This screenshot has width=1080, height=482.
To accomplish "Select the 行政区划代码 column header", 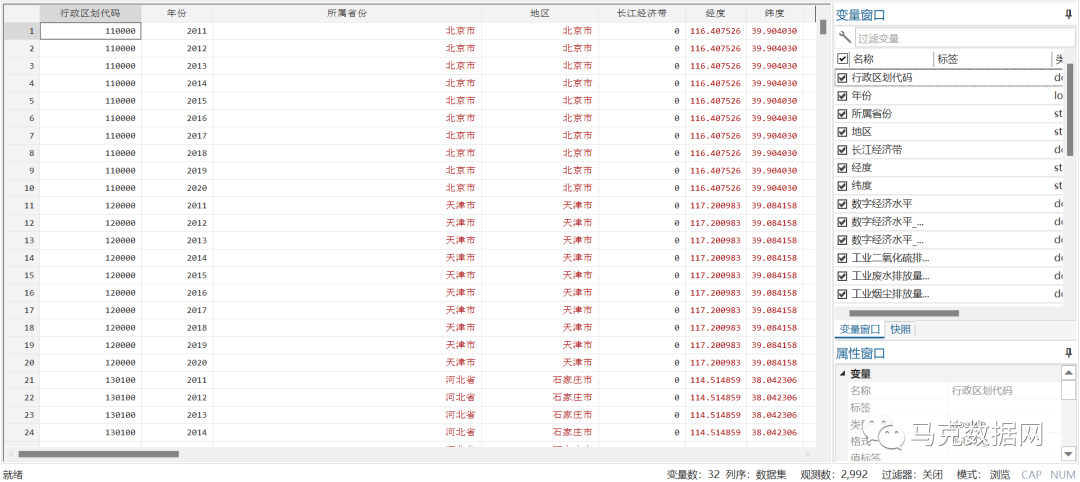I will tap(91, 14).
